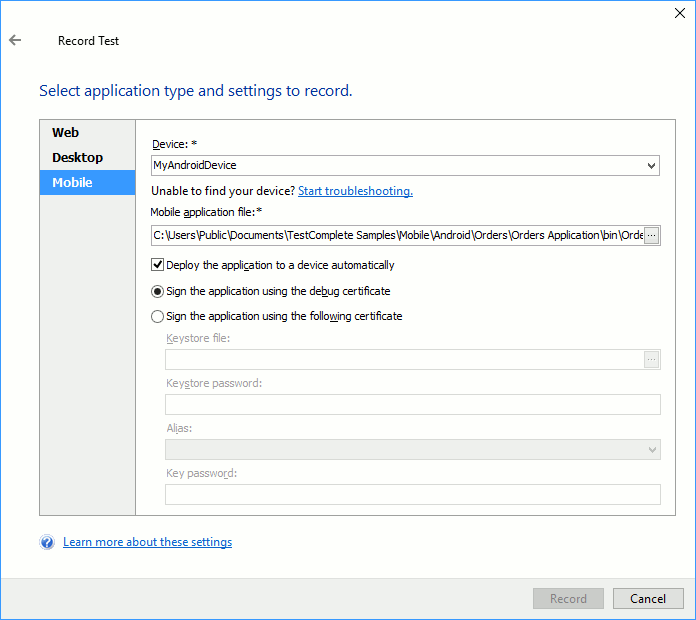This screenshot has width=696, height=620.
Task: Choose sign using the following certificate
Action: coord(158,316)
